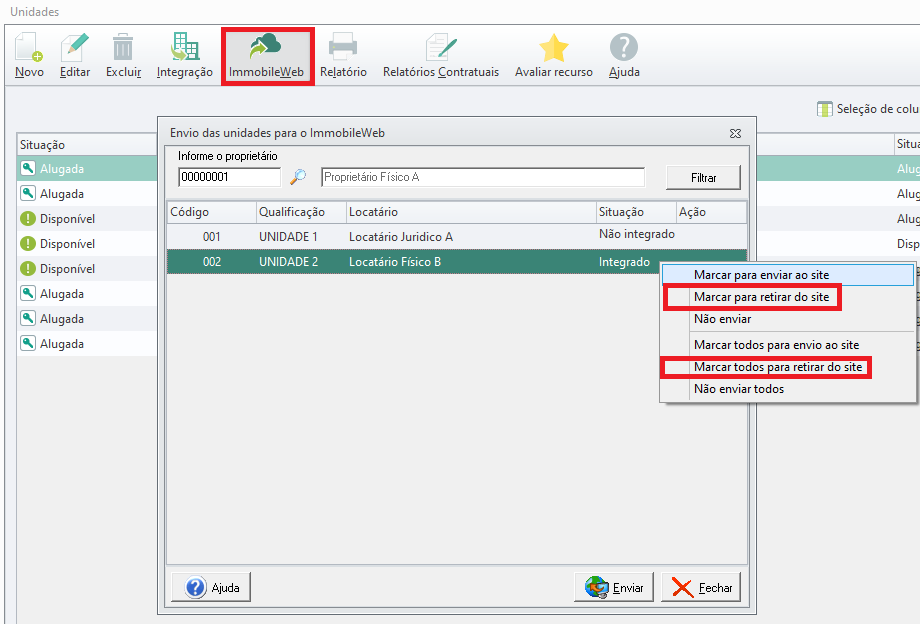Click the main window Situação column header

click(x=87, y=145)
